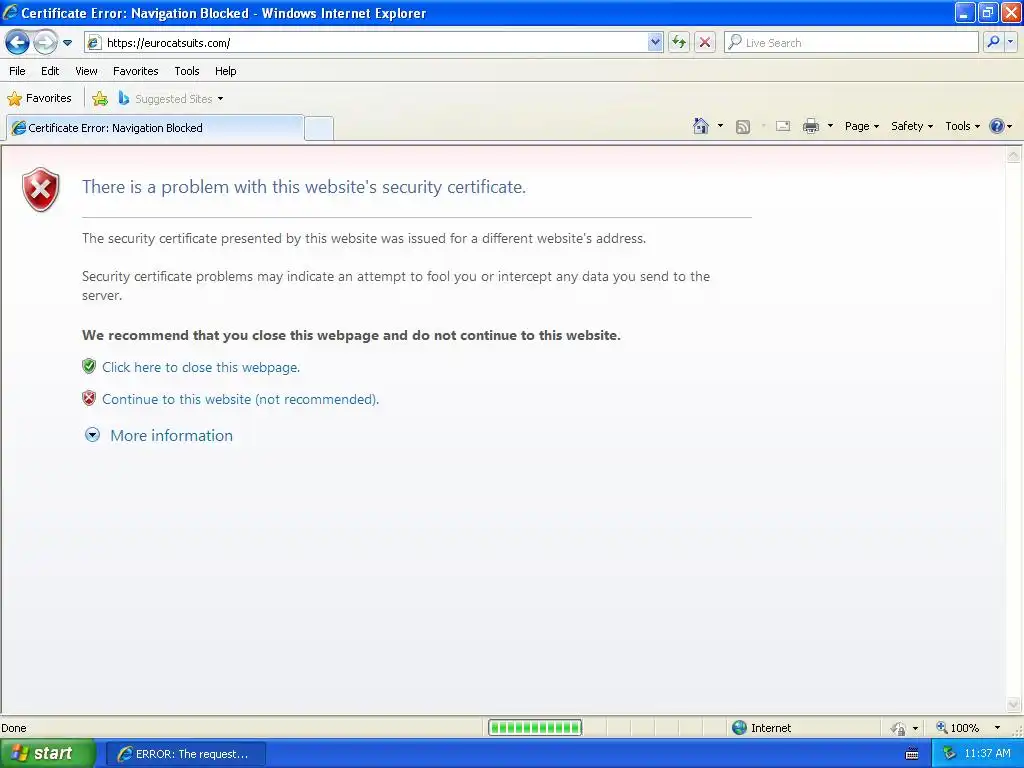Open the zoom level dropdown arrow
Image resolution: width=1024 pixels, height=768 pixels.
point(997,728)
